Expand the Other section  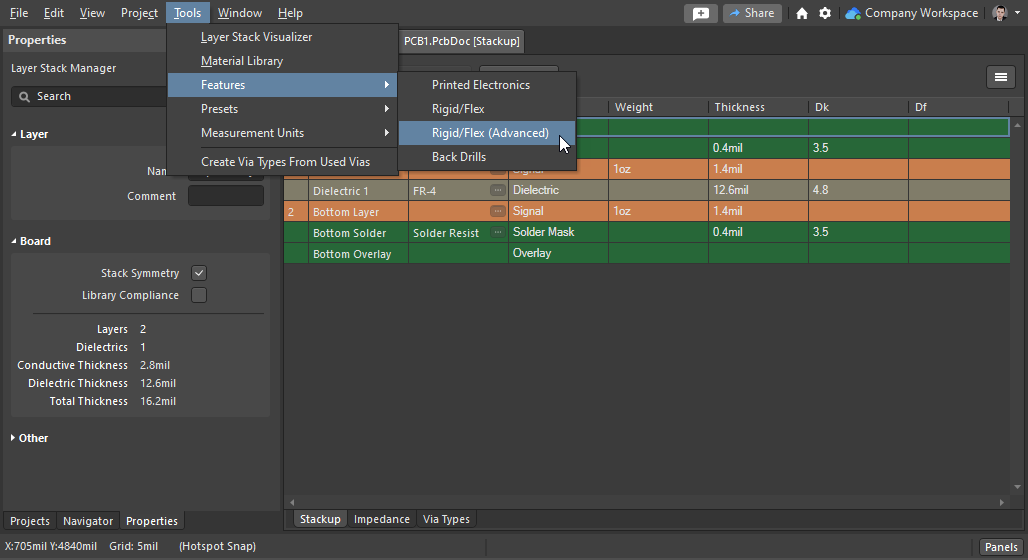[15, 438]
